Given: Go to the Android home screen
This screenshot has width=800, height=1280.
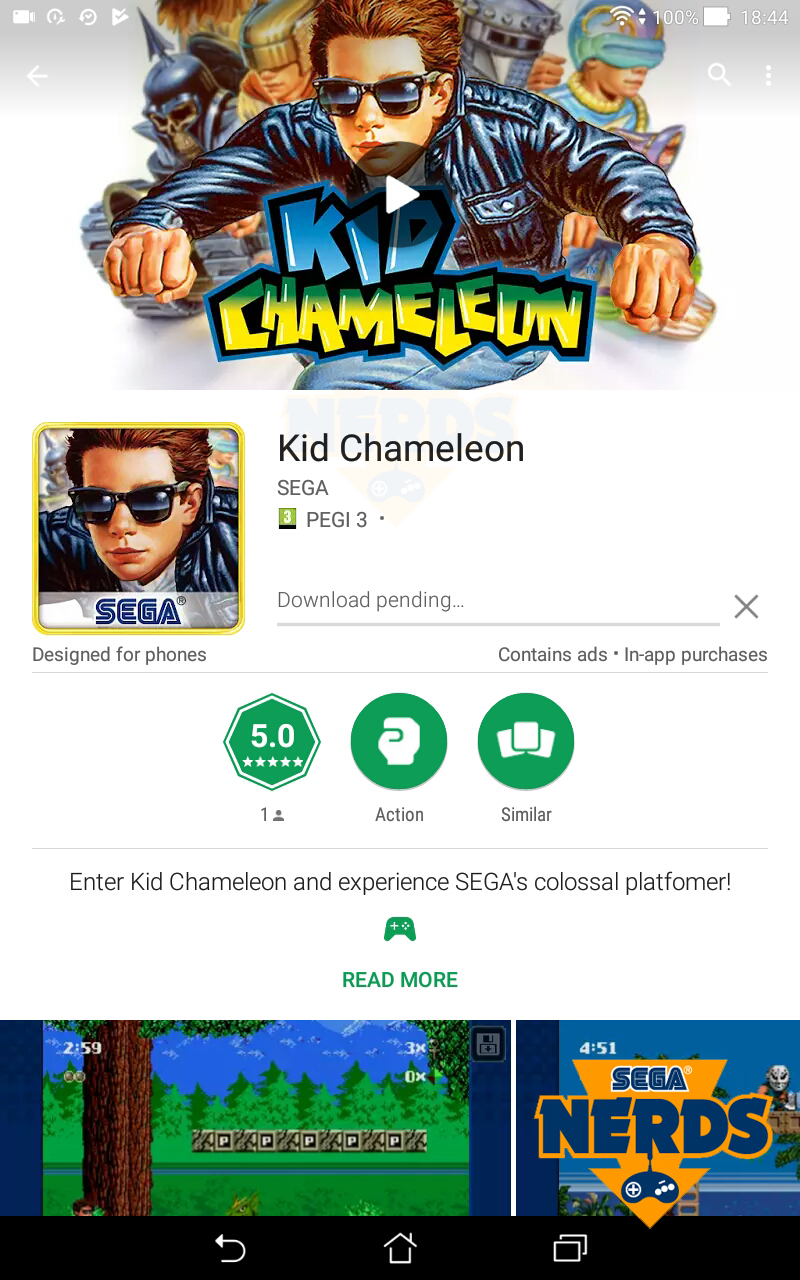Looking at the screenshot, I should pos(400,1248).
